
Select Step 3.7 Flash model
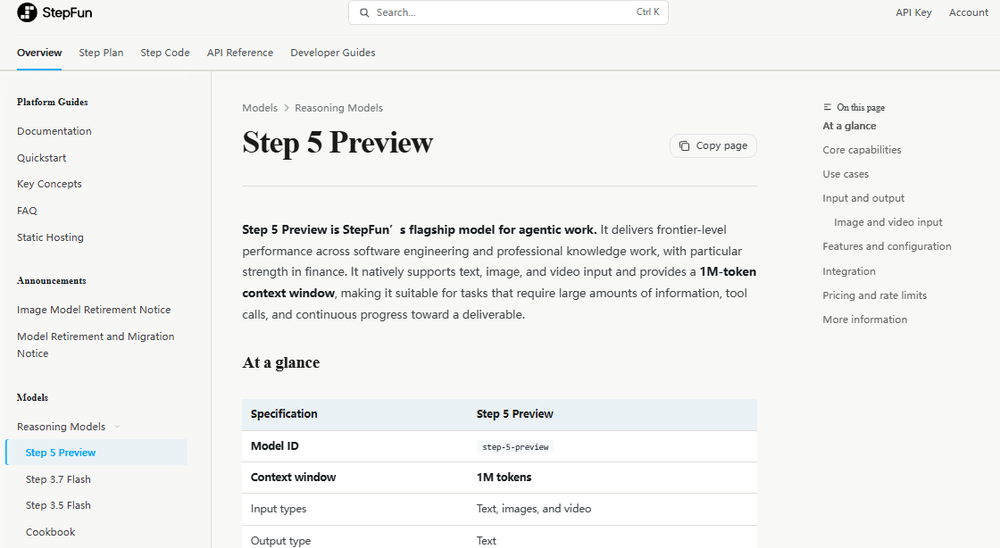coord(58,479)
